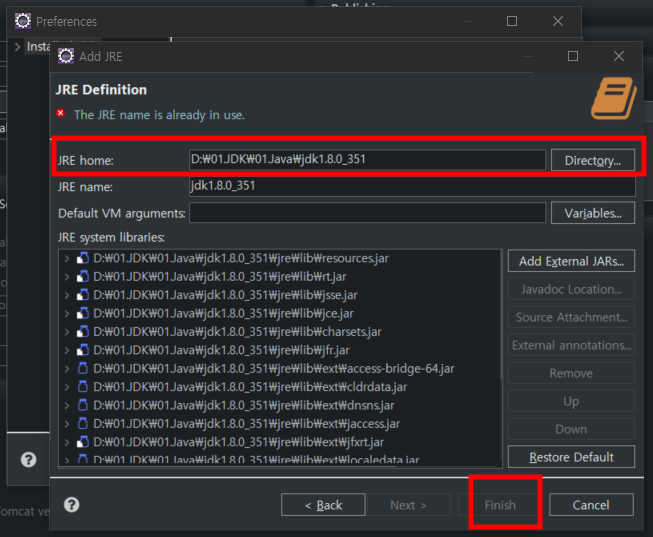The width and height of the screenshot is (653, 537).
Task: Select the cldrdata.jar library row
Action: (x=250, y=387)
